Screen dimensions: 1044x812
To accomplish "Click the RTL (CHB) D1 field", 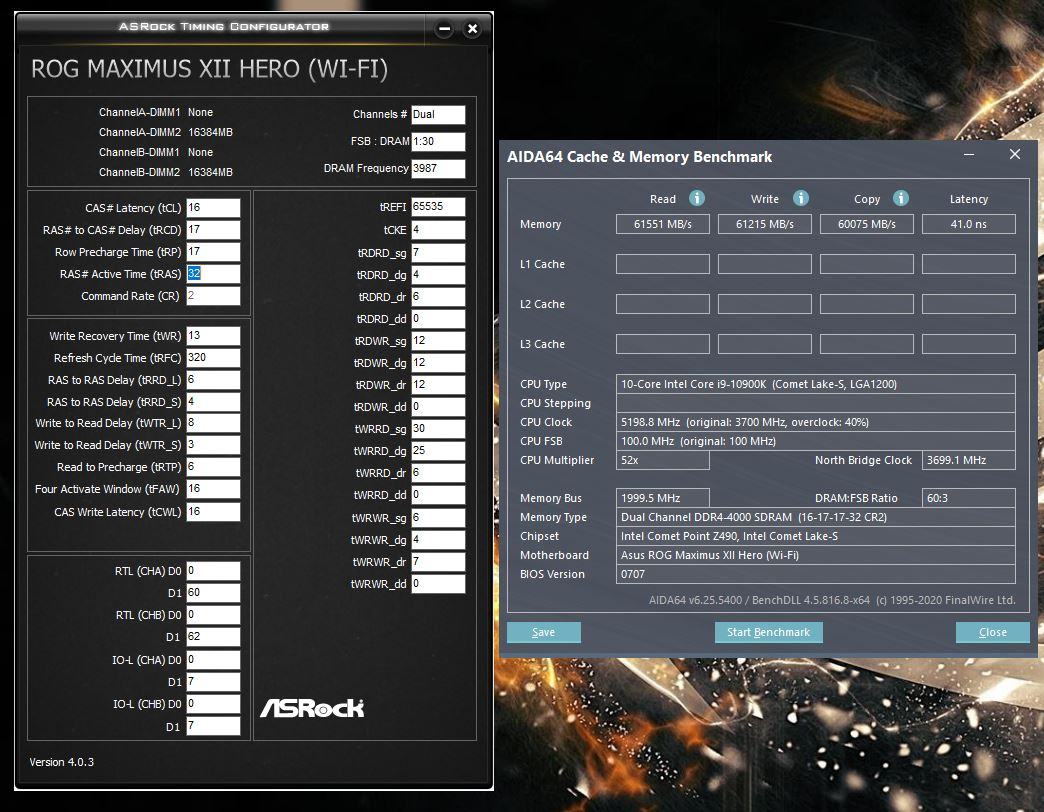I will tap(213, 636).
